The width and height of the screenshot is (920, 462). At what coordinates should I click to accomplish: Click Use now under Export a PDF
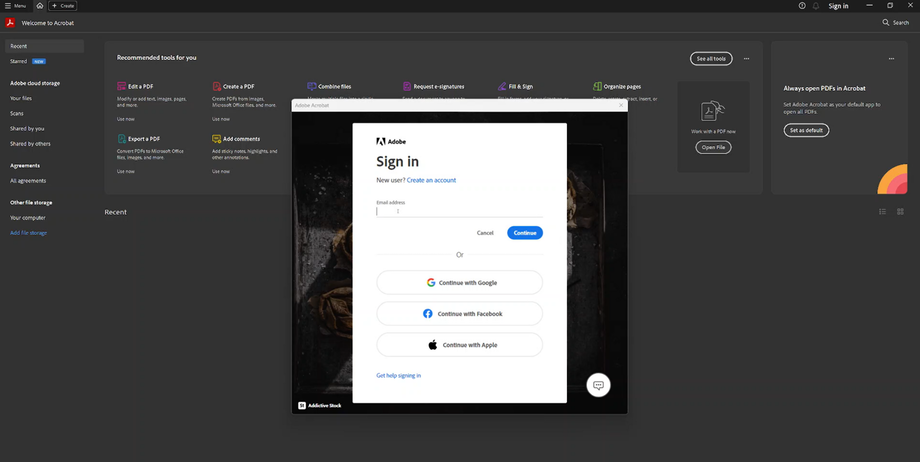click(x=126, y=171)
